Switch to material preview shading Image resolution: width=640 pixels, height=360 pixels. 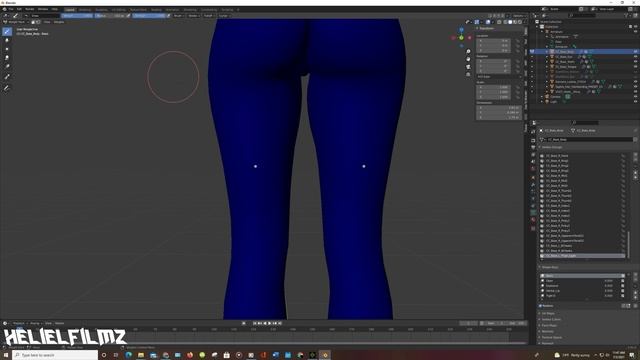[515, 22]
